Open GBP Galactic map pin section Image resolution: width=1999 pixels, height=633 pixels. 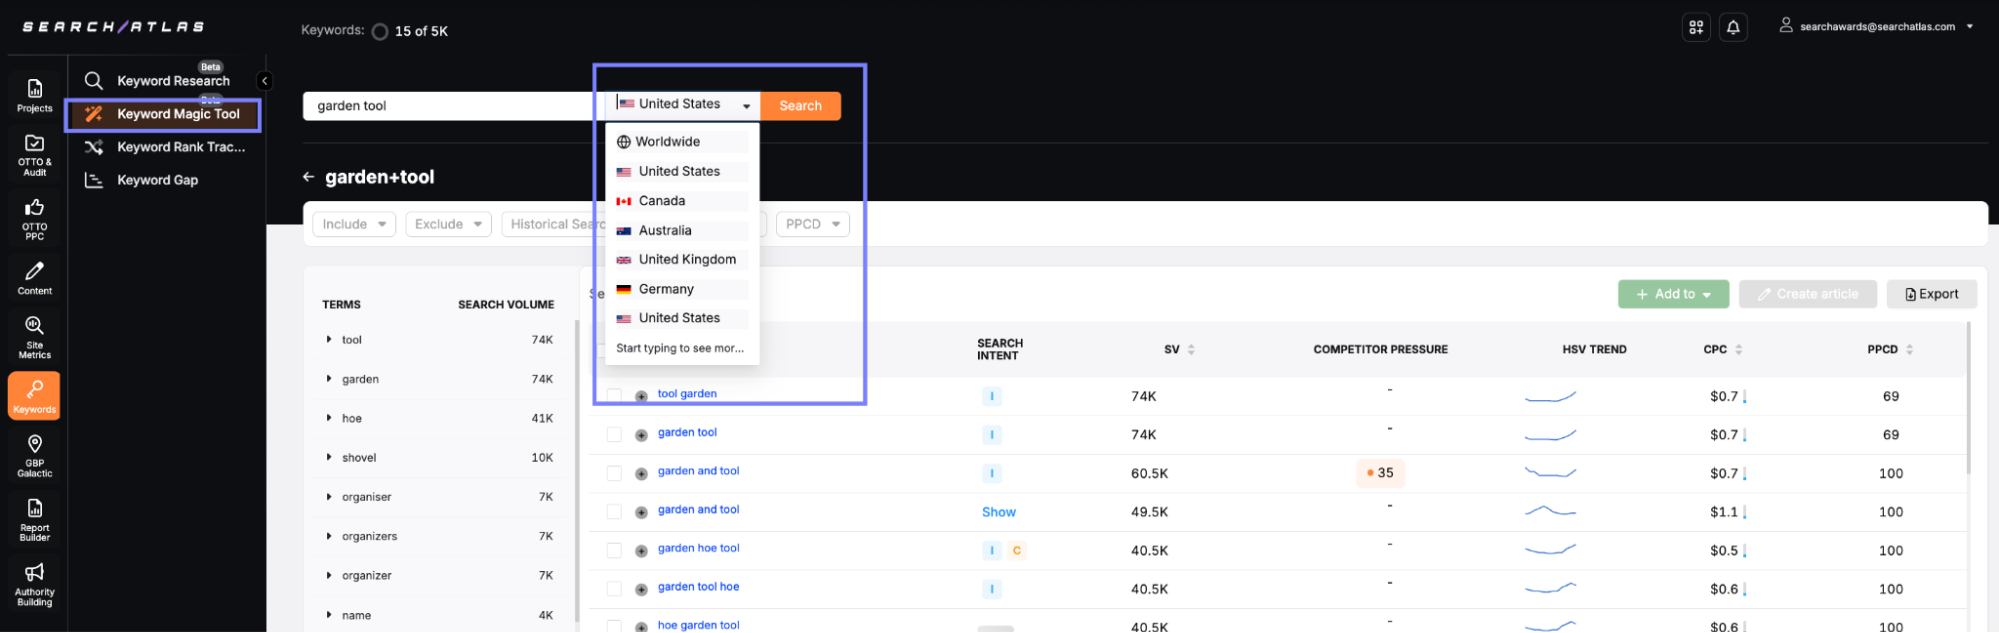coord(34,455)
